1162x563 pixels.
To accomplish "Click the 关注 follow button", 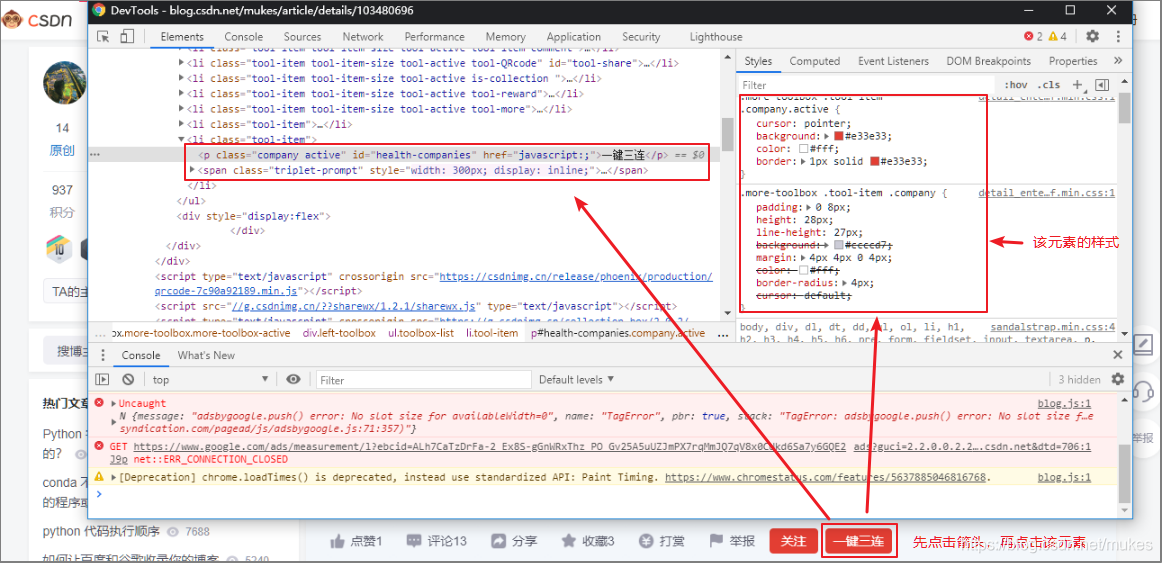I will (794, 541).
